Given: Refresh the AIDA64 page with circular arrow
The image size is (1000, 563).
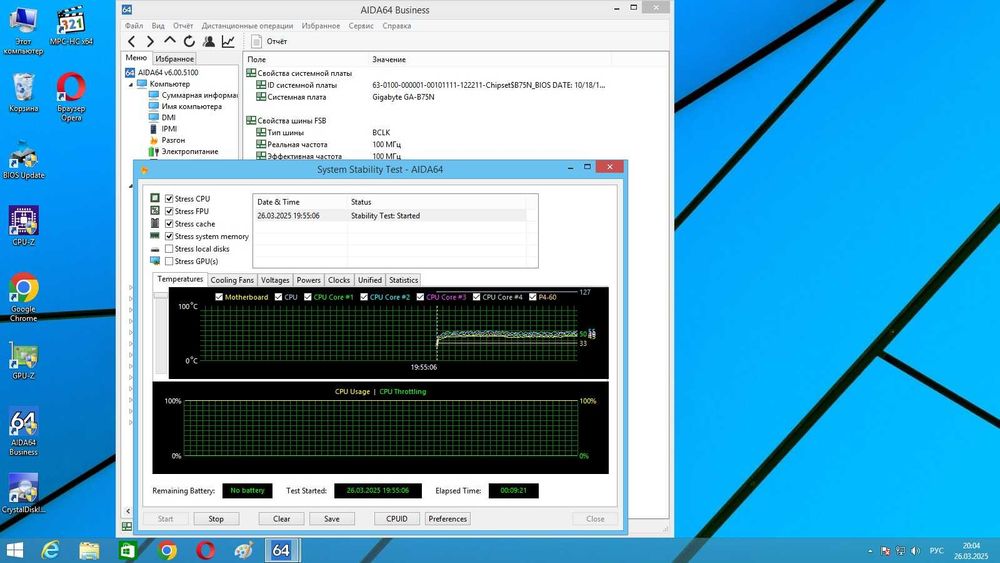Looking at the screenshot, I should coord(189,41).
